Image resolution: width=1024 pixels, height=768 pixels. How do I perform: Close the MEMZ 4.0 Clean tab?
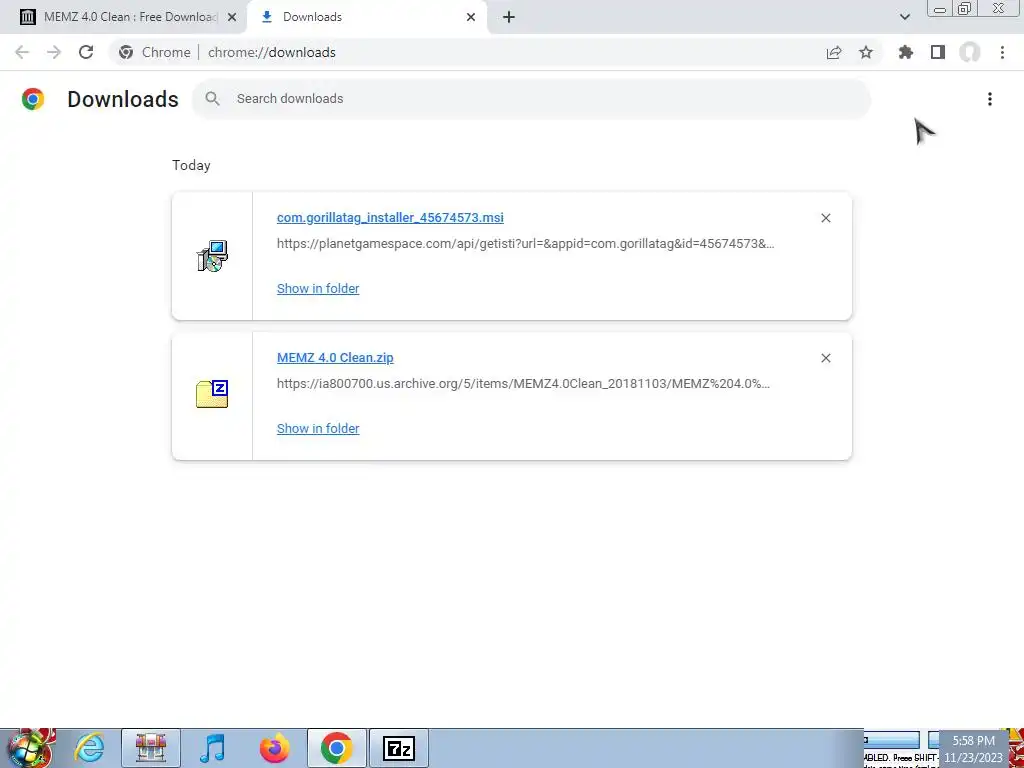coord(232,17)
